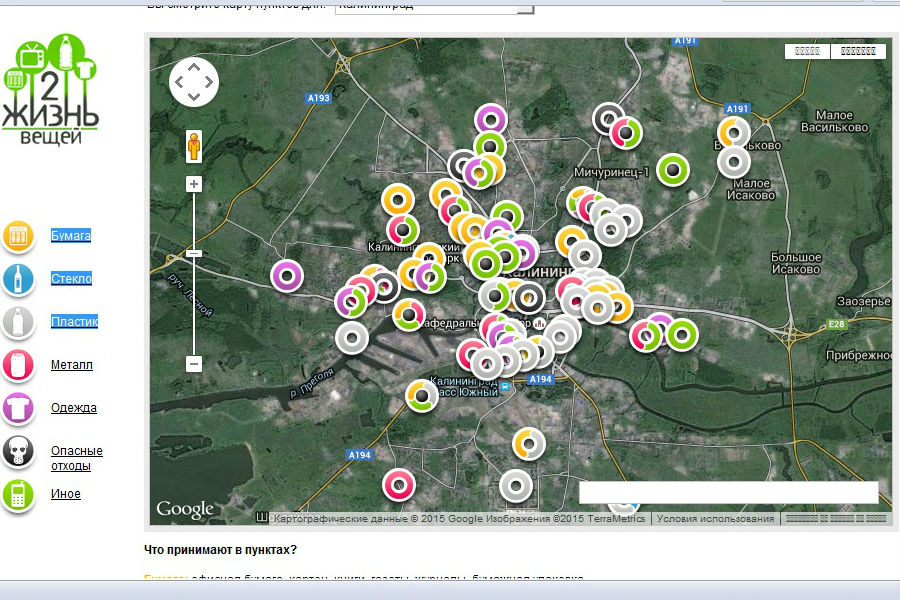Click the Условия использования map link

click(715, 519)
